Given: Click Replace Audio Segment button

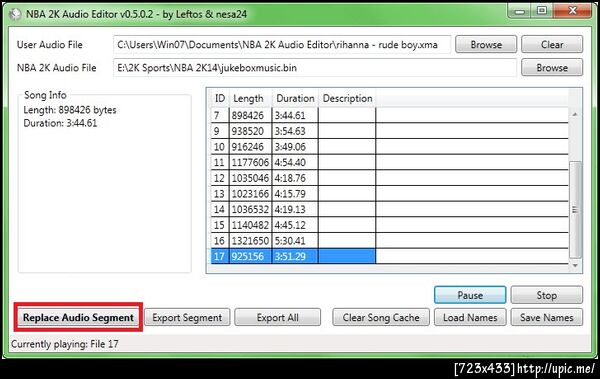Looking at the screenshot, I should coord(78,317).
